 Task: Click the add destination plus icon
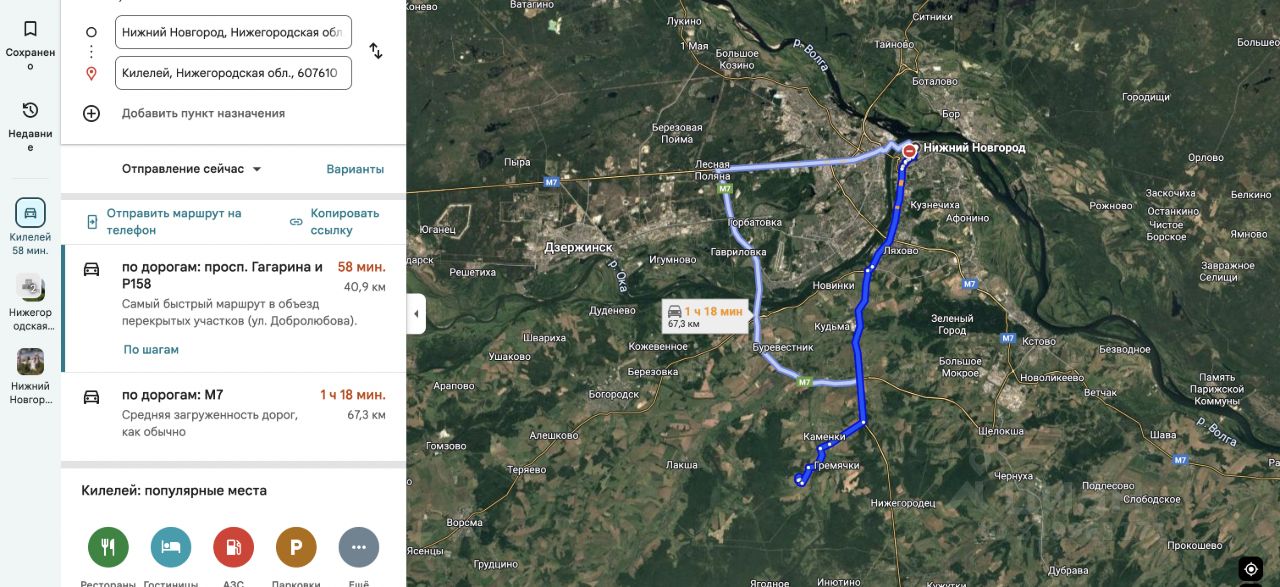91,113
